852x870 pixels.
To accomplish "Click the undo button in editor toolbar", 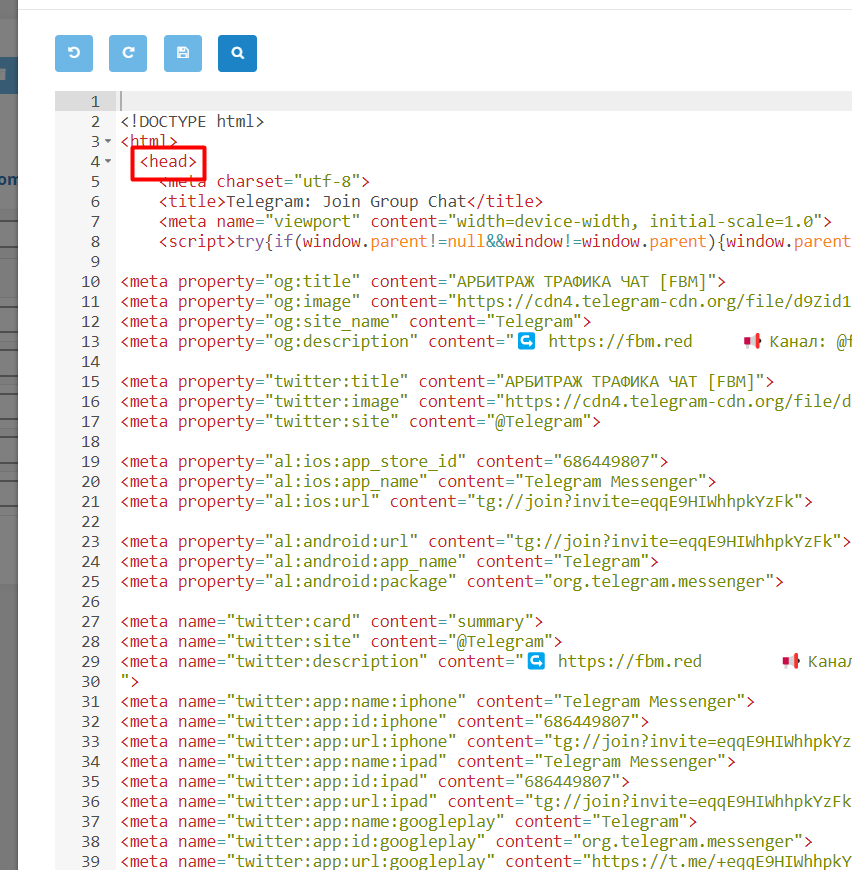I will point(74,53).
